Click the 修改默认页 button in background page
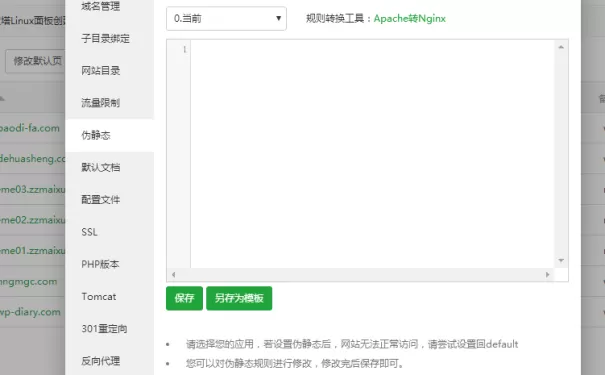This screenshot has width=605, height=375. 35,61
